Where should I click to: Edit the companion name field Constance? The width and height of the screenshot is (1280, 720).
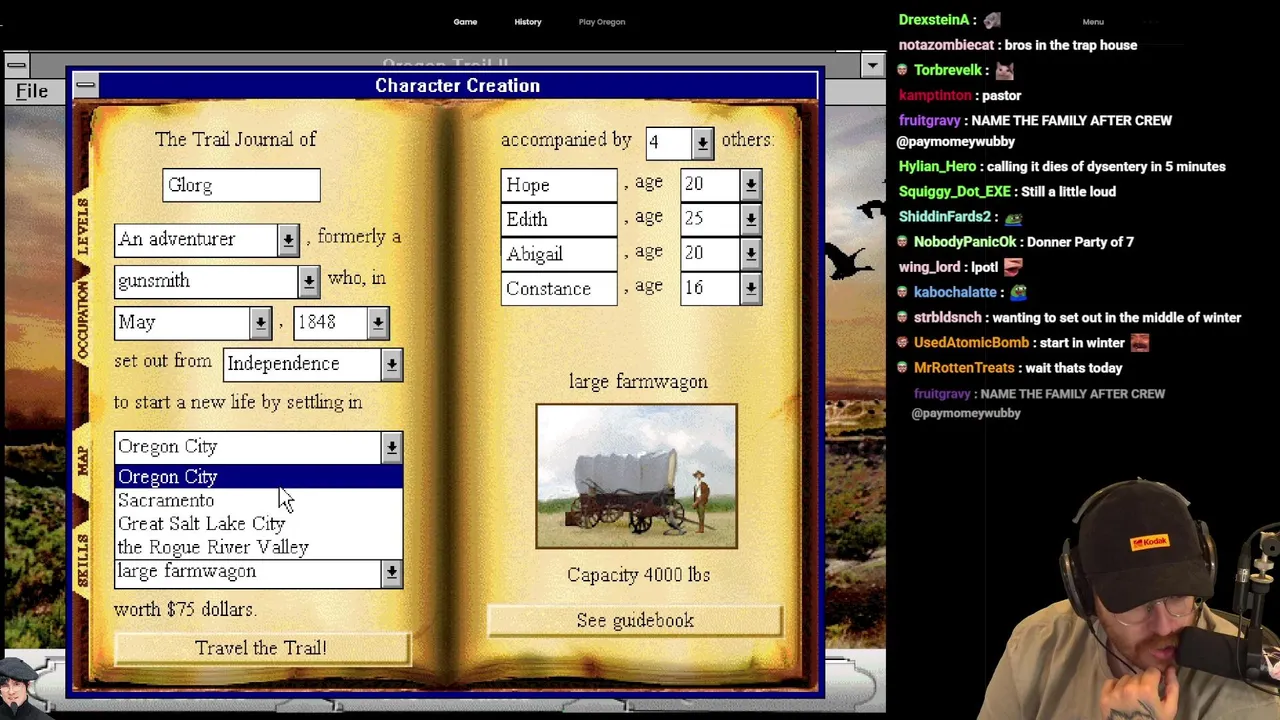pyautogui.click(x=559, y=289)
